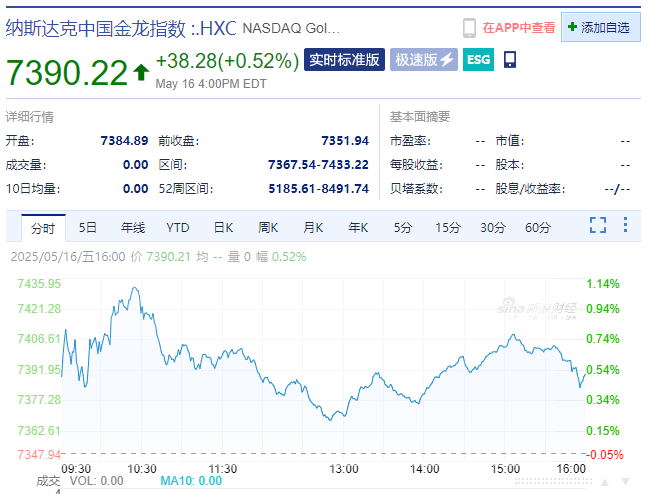Click the opening price 7384.89
Image resolution: width=649 pixels, height=494 pixels.
click(125, 141)
